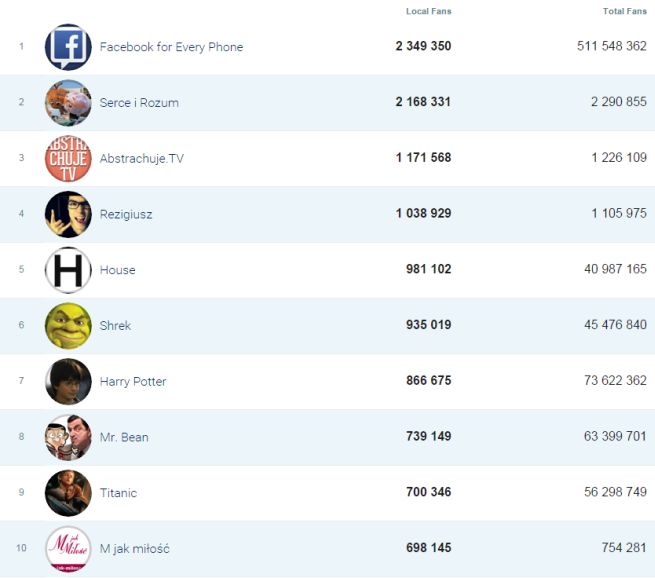Click the Titanic page thumbnail
Screen dimensions: 655x578
[x=68, y=493]
